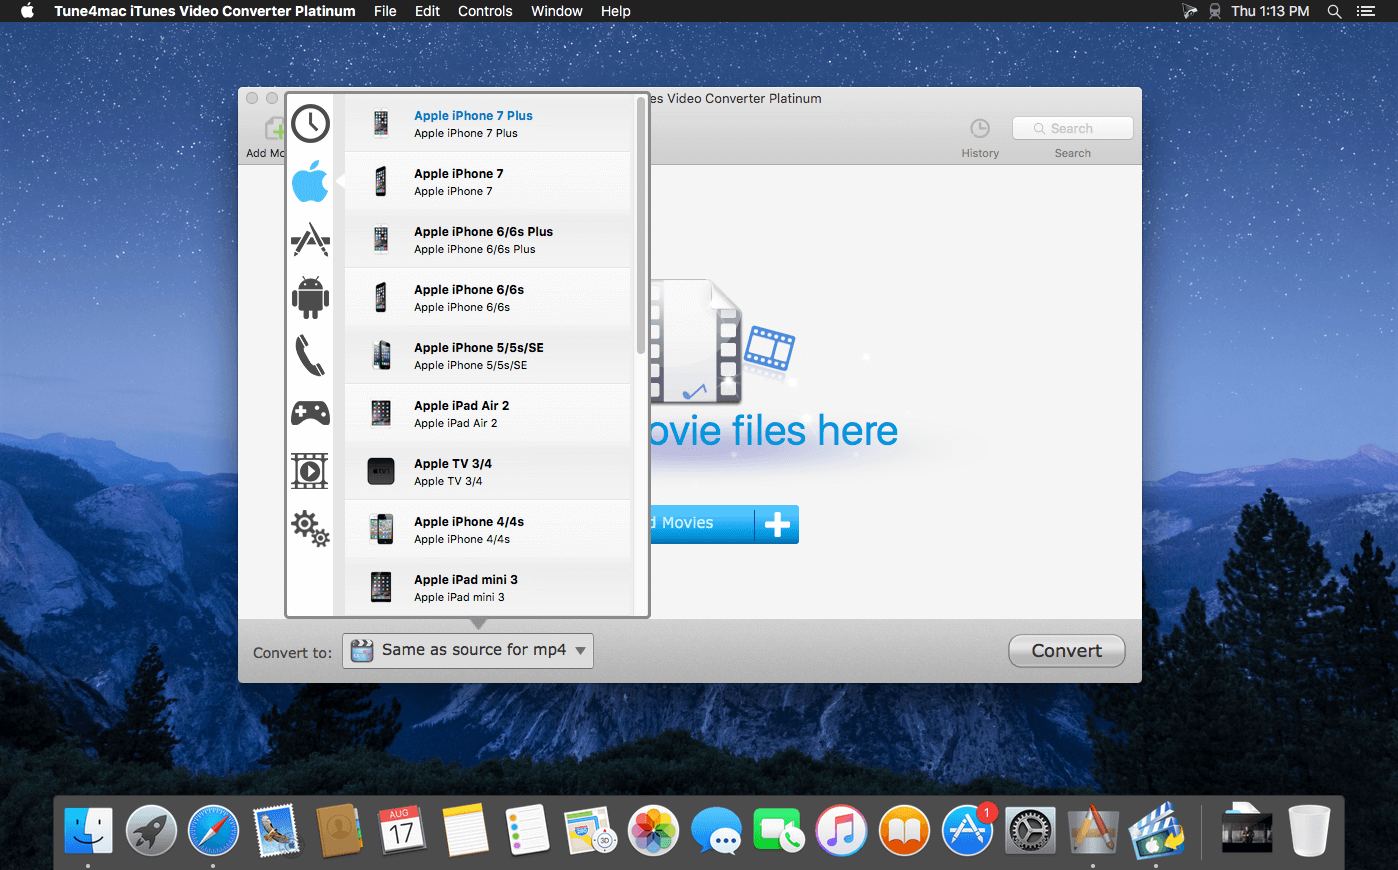Open Finder from the Dock

coord(88,831)
